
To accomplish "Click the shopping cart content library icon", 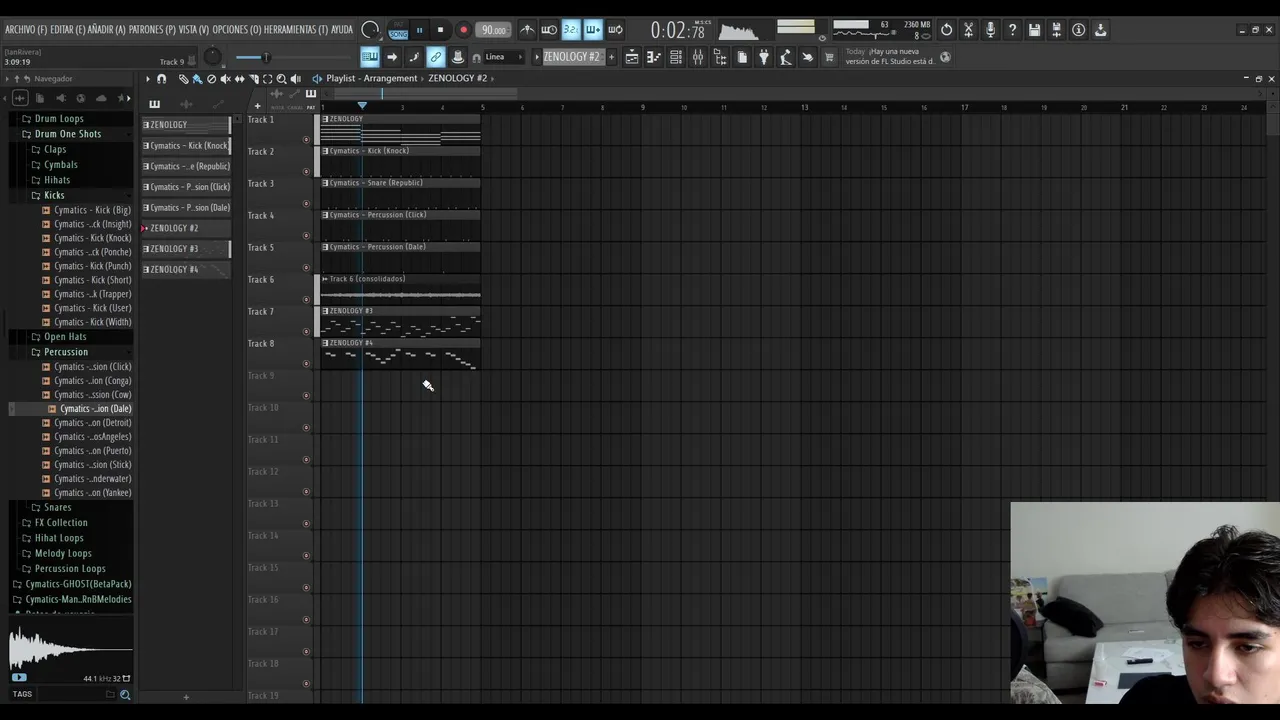I will click(829, 57).
